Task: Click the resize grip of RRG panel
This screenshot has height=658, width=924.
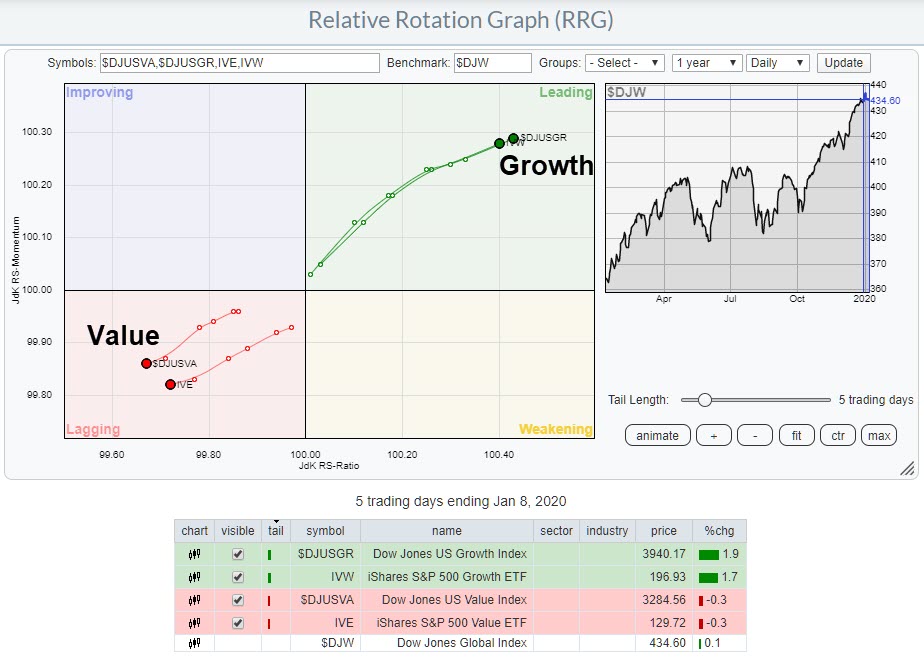Action: coord(908,468)
